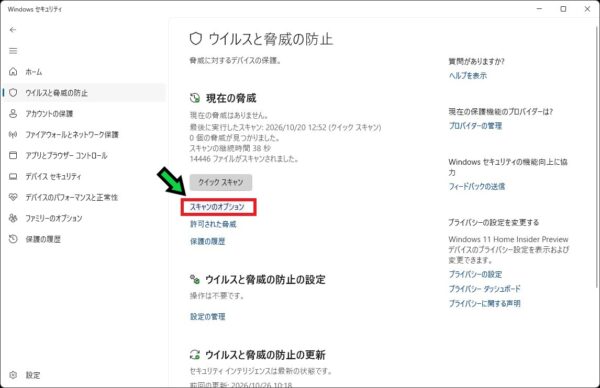Screen dimensions: 600x388
Task: Open ファミリーのオプション page
Action: pyautogui.click(x=84, y=218)
